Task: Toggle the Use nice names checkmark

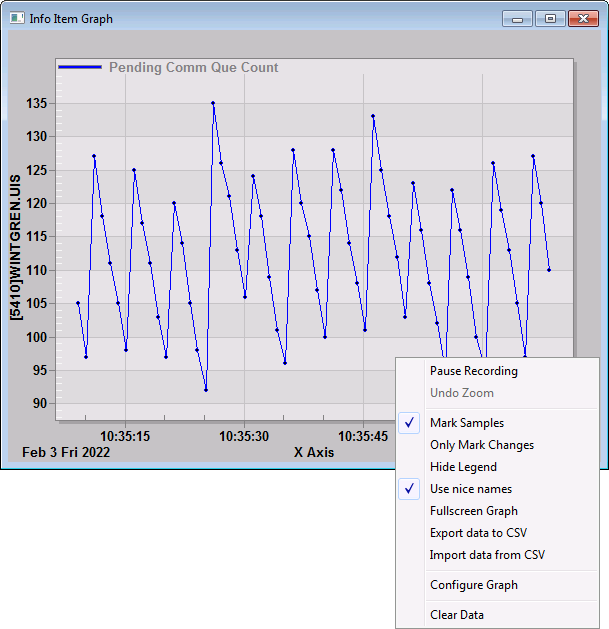Action: click(409, 489)
